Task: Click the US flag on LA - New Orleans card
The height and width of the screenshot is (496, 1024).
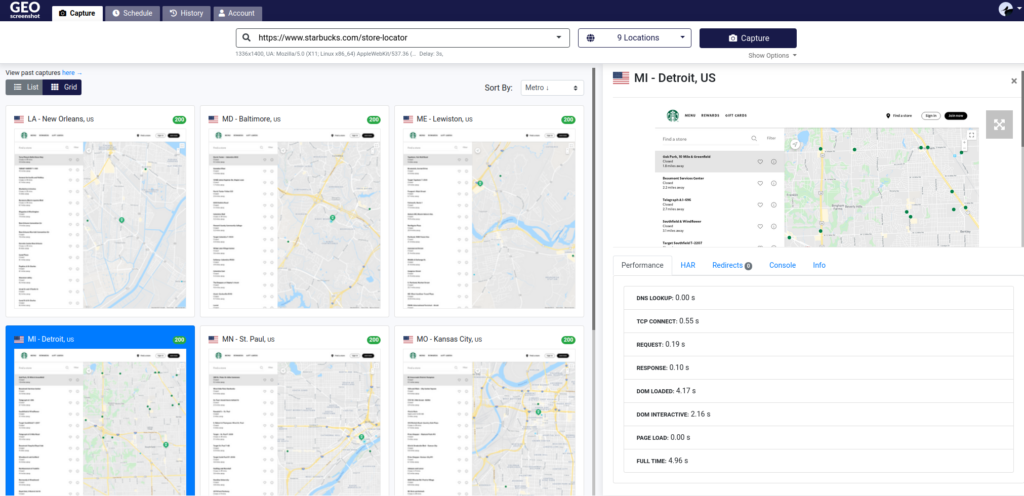Action: pyautogui.click(x=19, y=119)
